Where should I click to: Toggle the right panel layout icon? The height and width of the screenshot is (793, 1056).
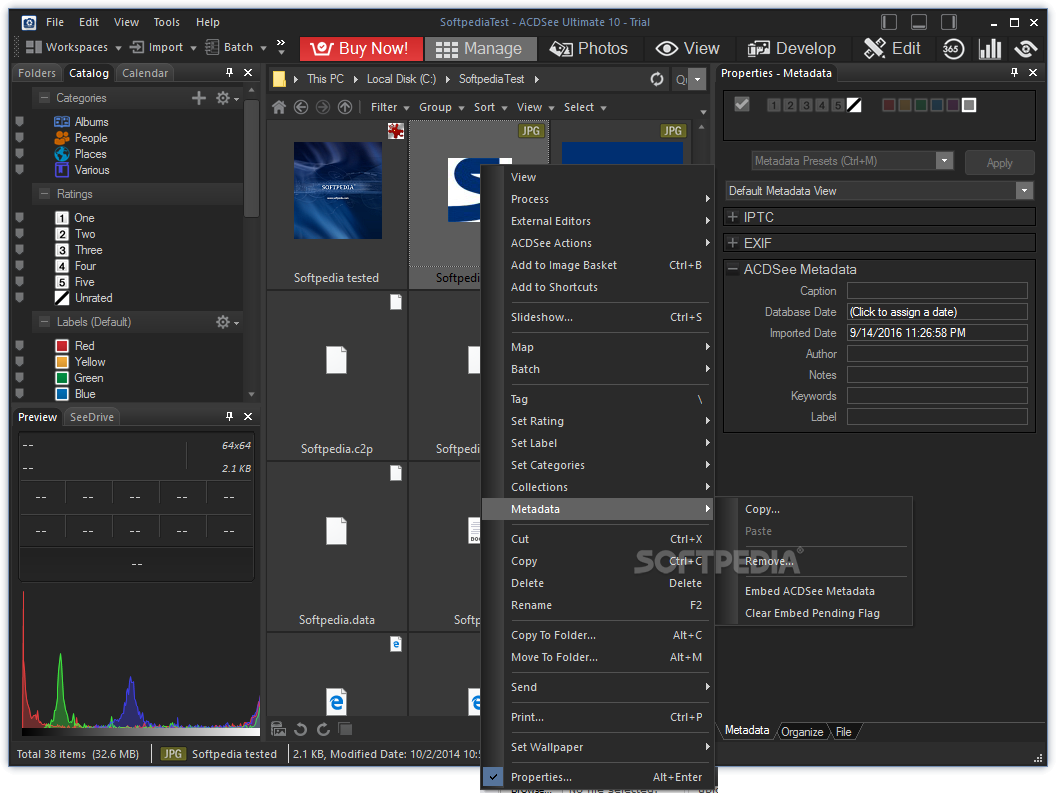pyautogui.click(x=949, y=22)
